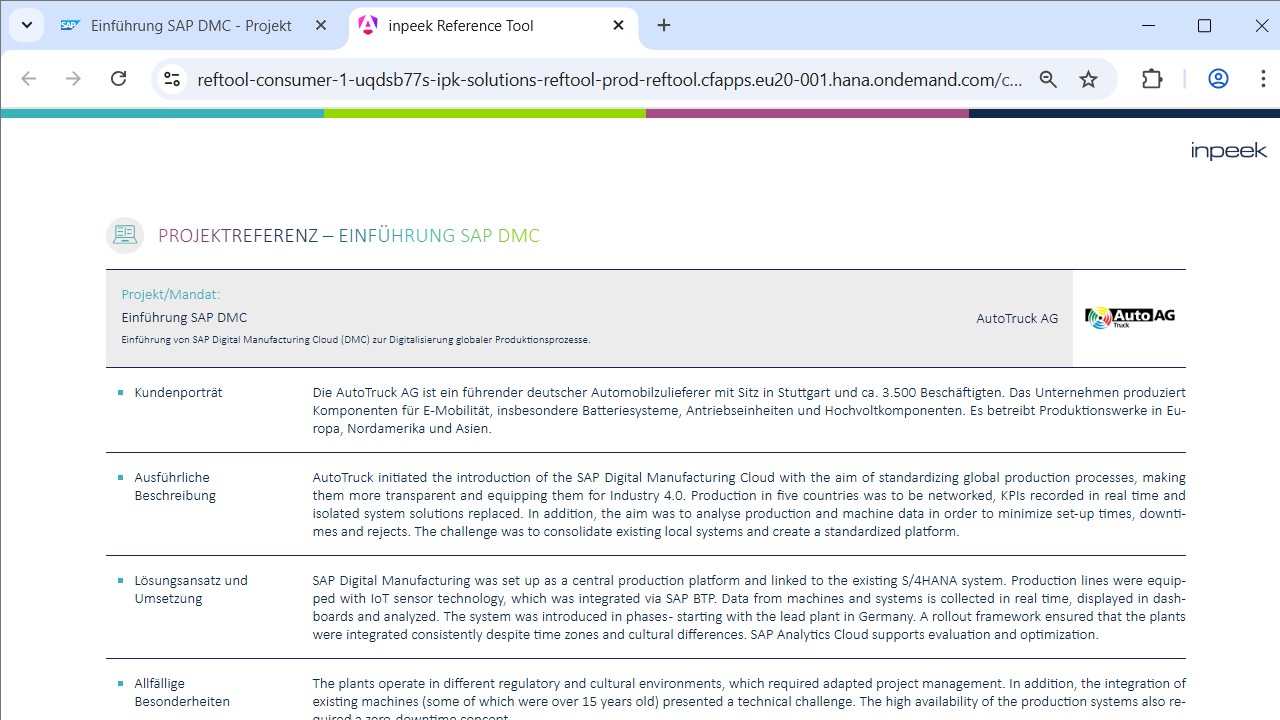Image resolution: width=1280 pixels, height=720 pixels.
Task: Click the zoom magnifier icon in address bar
Action: click(x=1048, y=79)
